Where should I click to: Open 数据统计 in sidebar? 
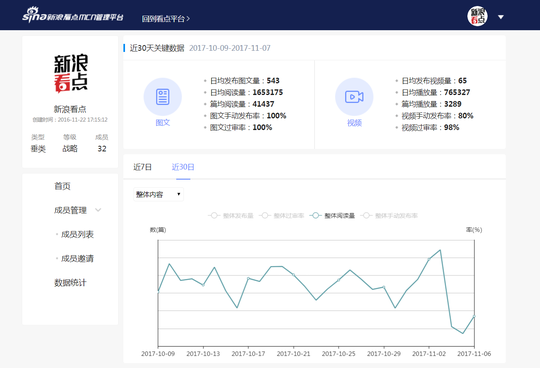pyautogui.click(x=70, y=283)
